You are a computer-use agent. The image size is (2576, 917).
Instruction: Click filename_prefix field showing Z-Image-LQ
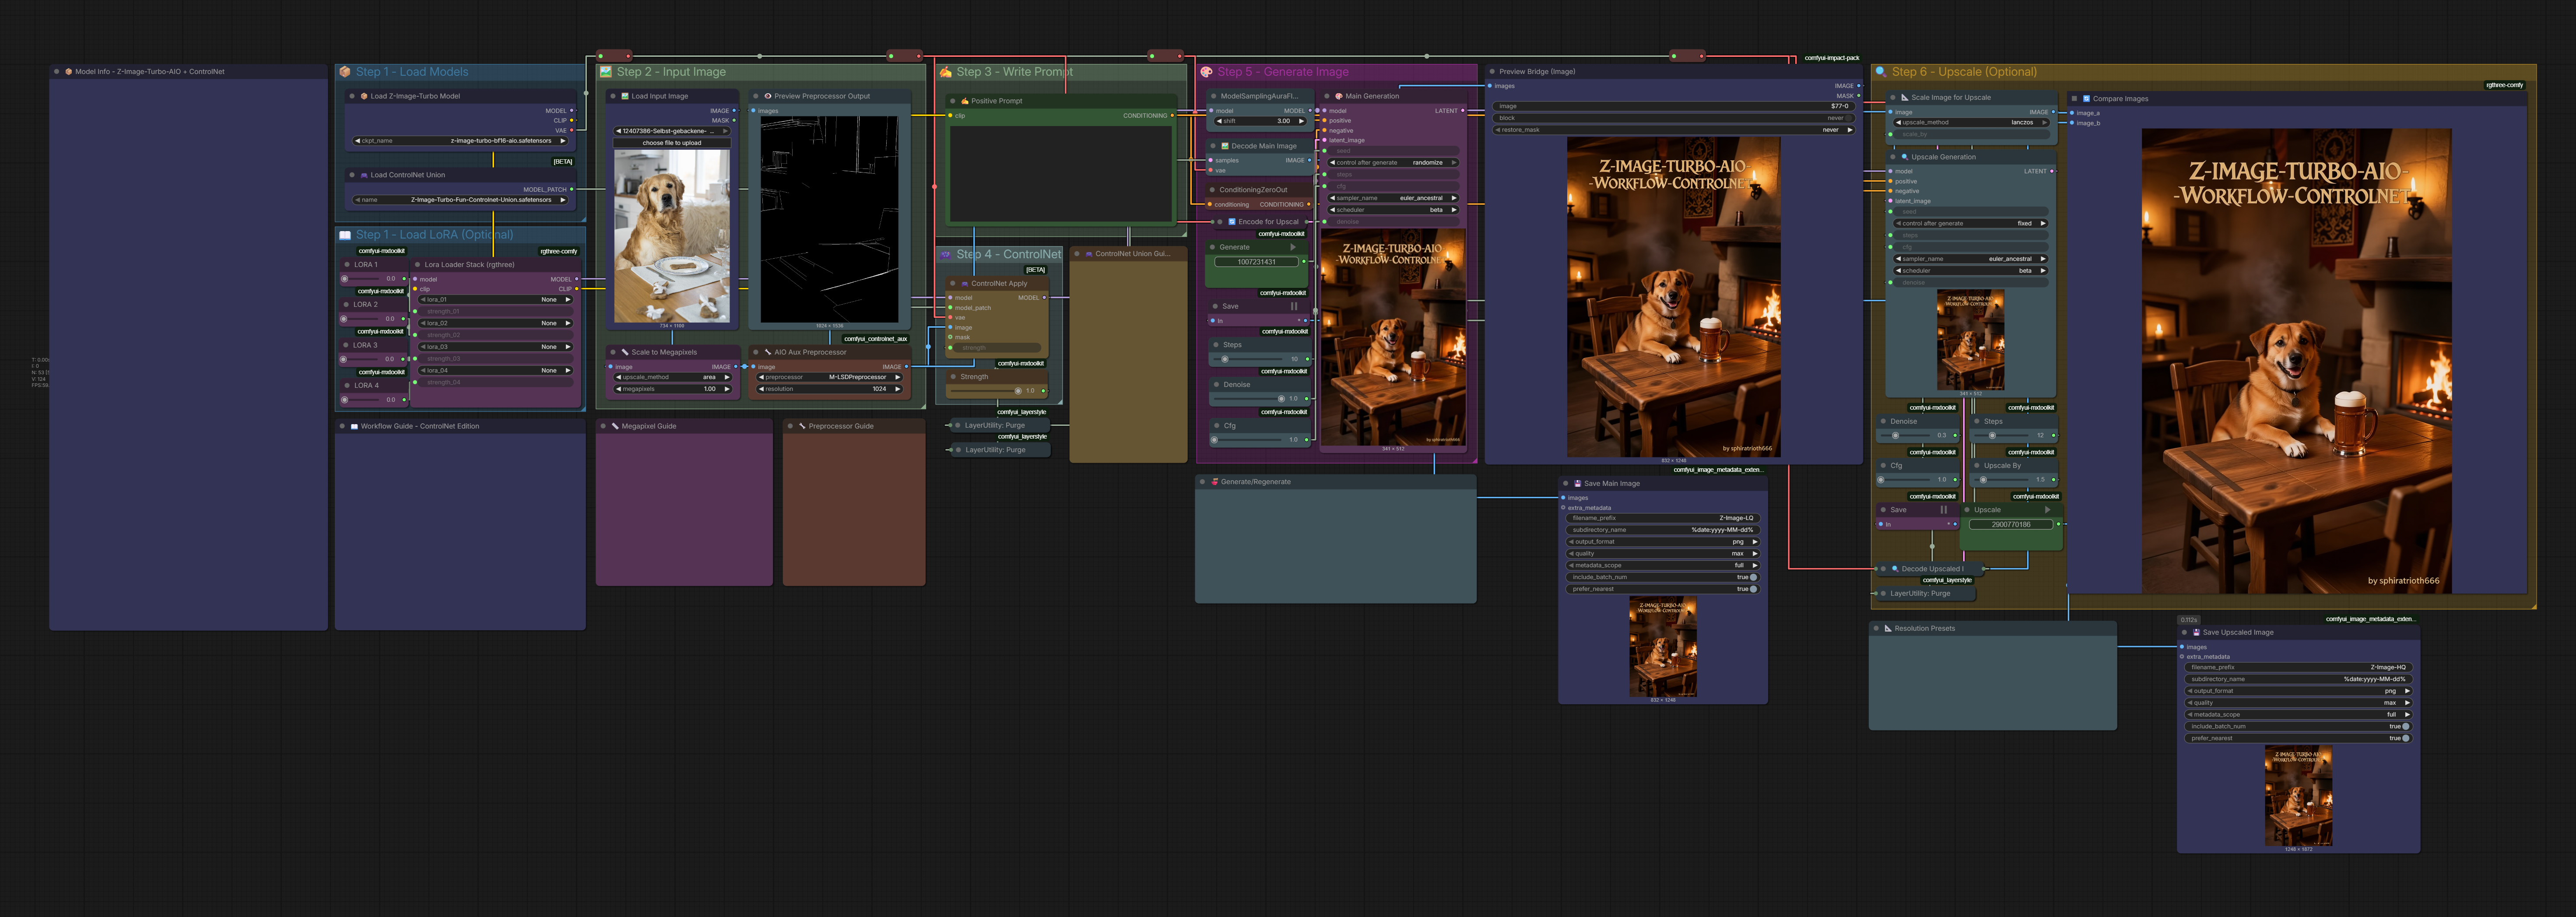click(x=1662, y=518)
